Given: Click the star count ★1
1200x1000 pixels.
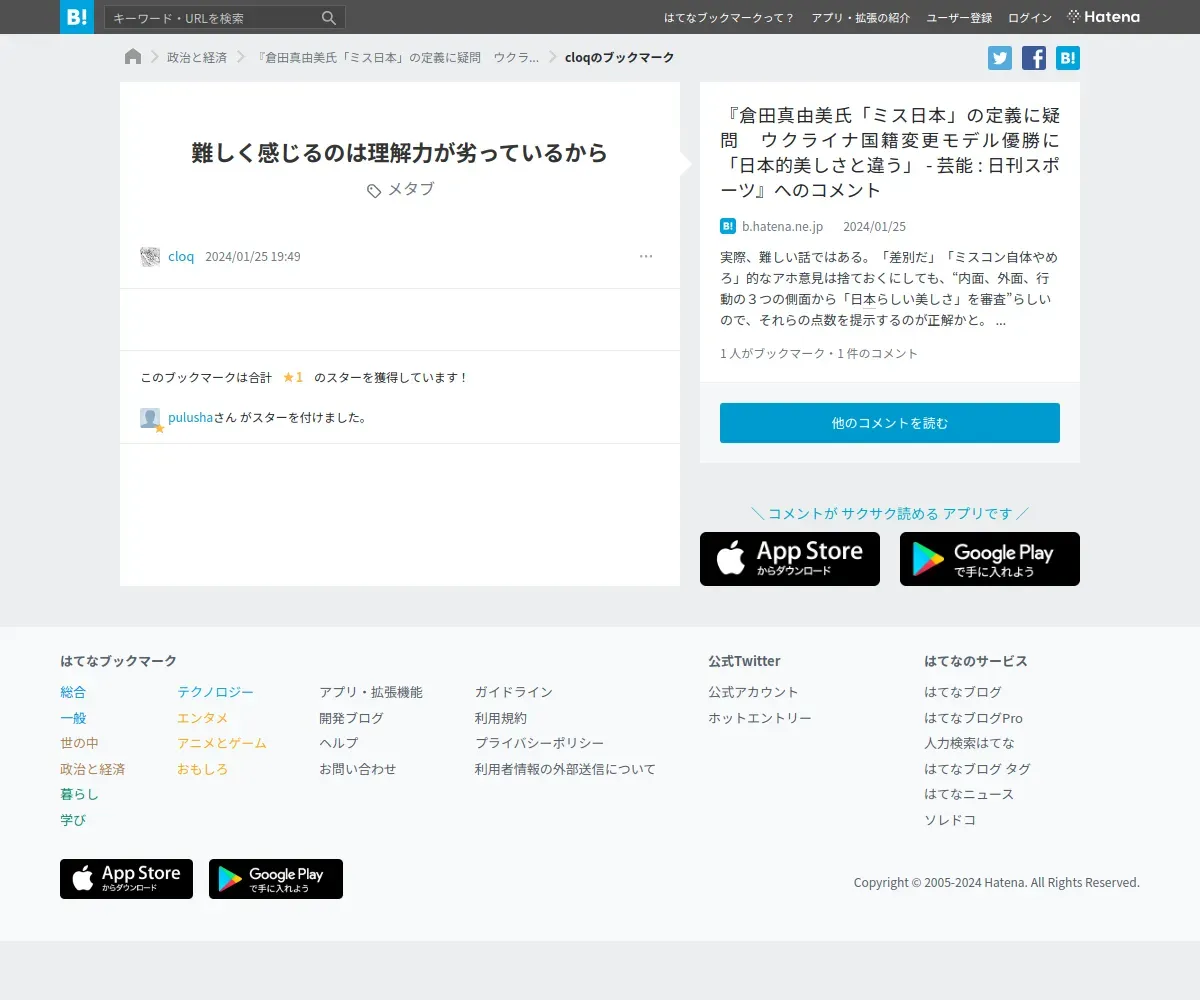Looking at the screenshot, I should [293, 377].
